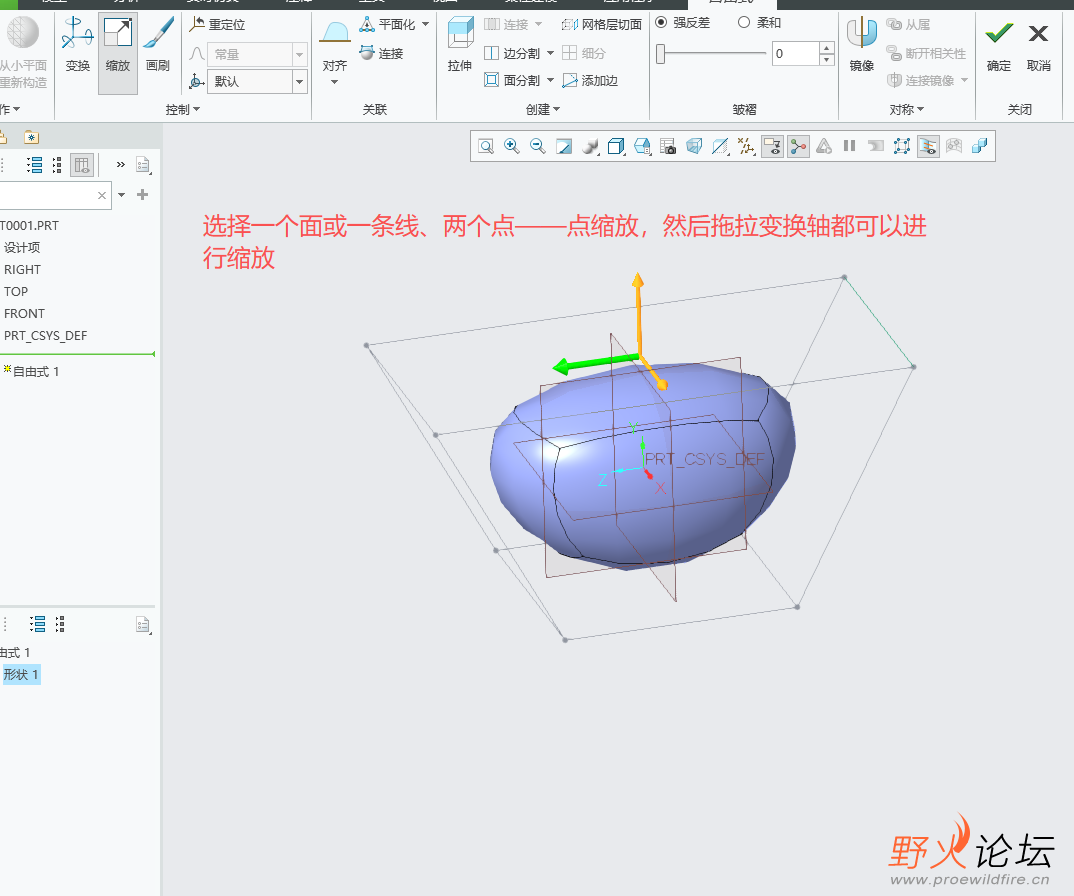Increase crease value with up stepper
1074x896 pixels.
[827, 48]
